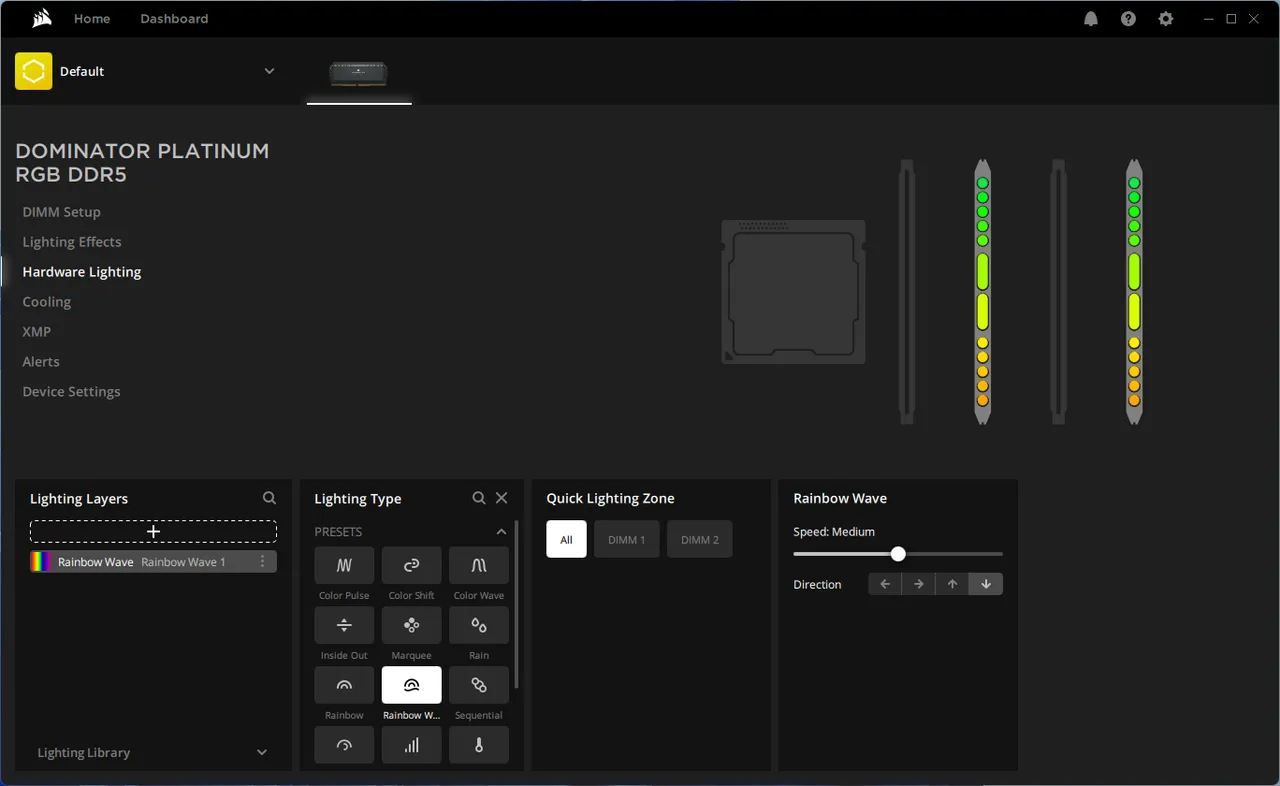Set direction to down arrow
This screenshot has height=786, width=1280.
[x=986, y=584]
